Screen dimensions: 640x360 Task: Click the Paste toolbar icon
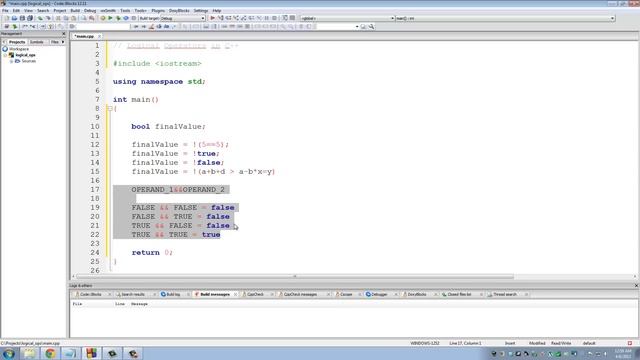tap(73, 18)
